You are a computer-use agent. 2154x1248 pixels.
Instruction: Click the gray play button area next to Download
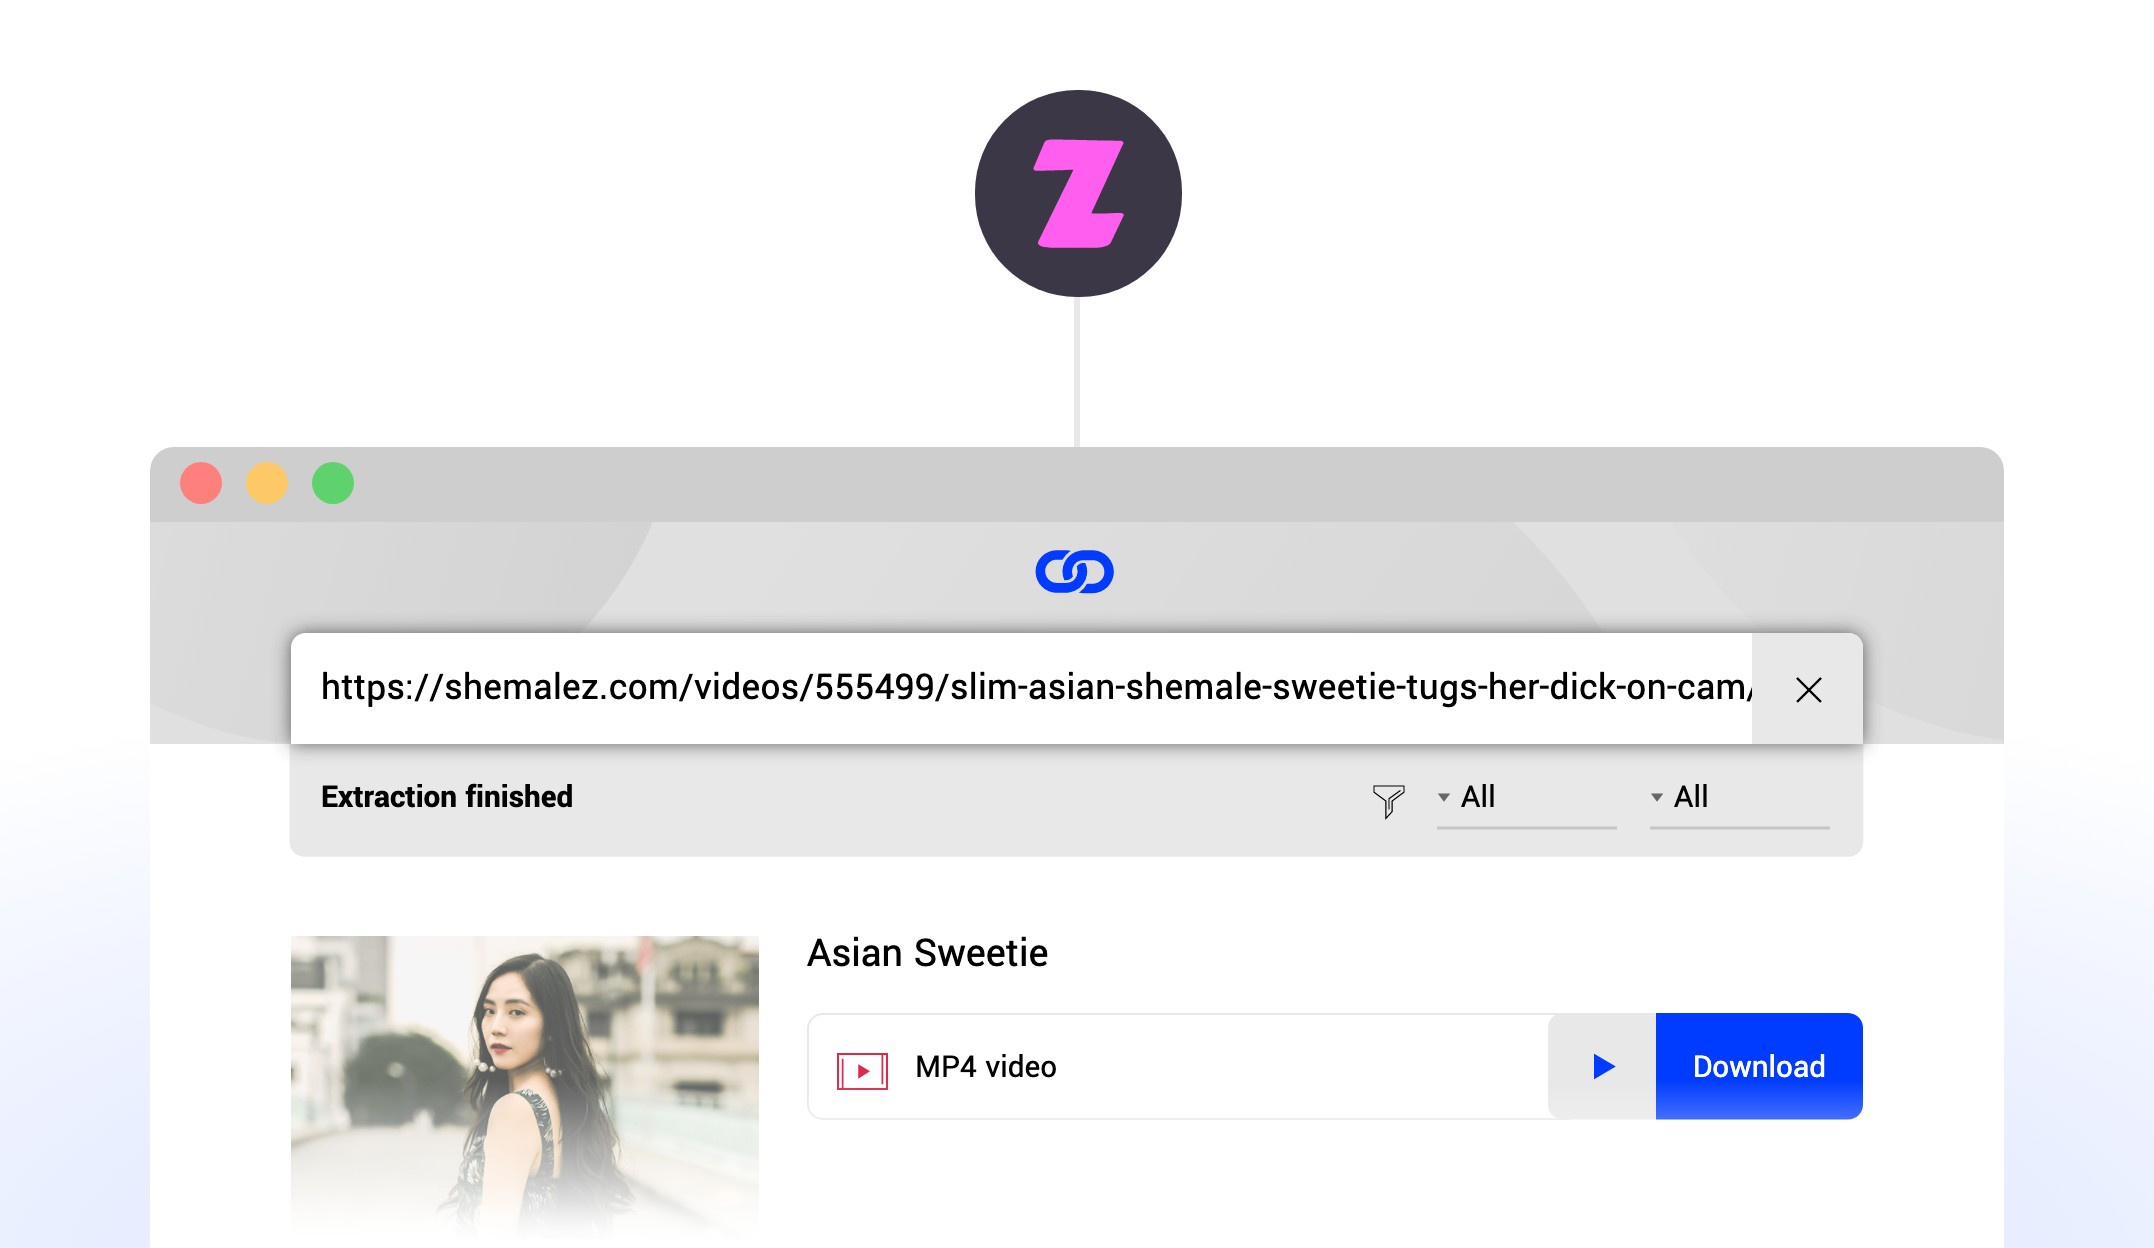(x=1601, y=1066)
